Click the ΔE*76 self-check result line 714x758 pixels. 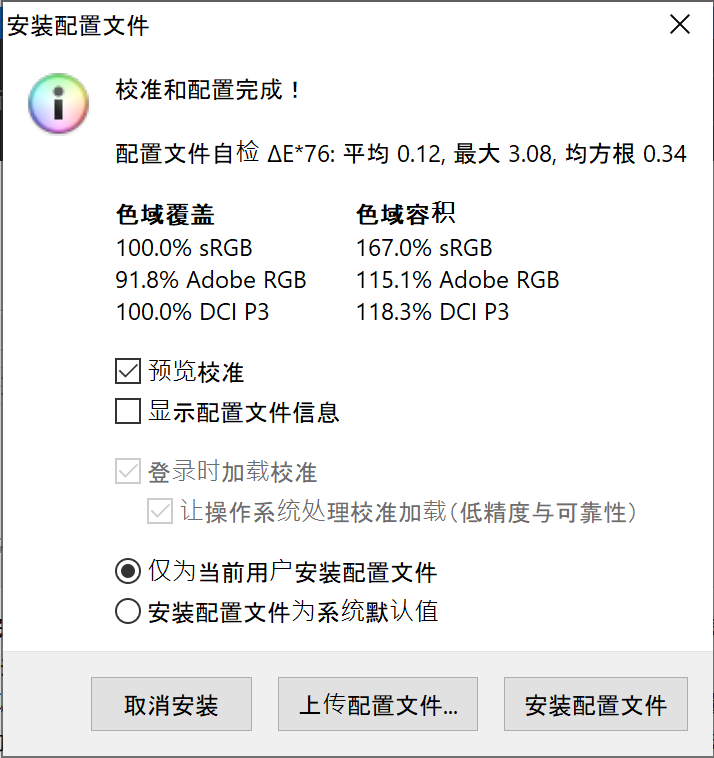(401, 153)
